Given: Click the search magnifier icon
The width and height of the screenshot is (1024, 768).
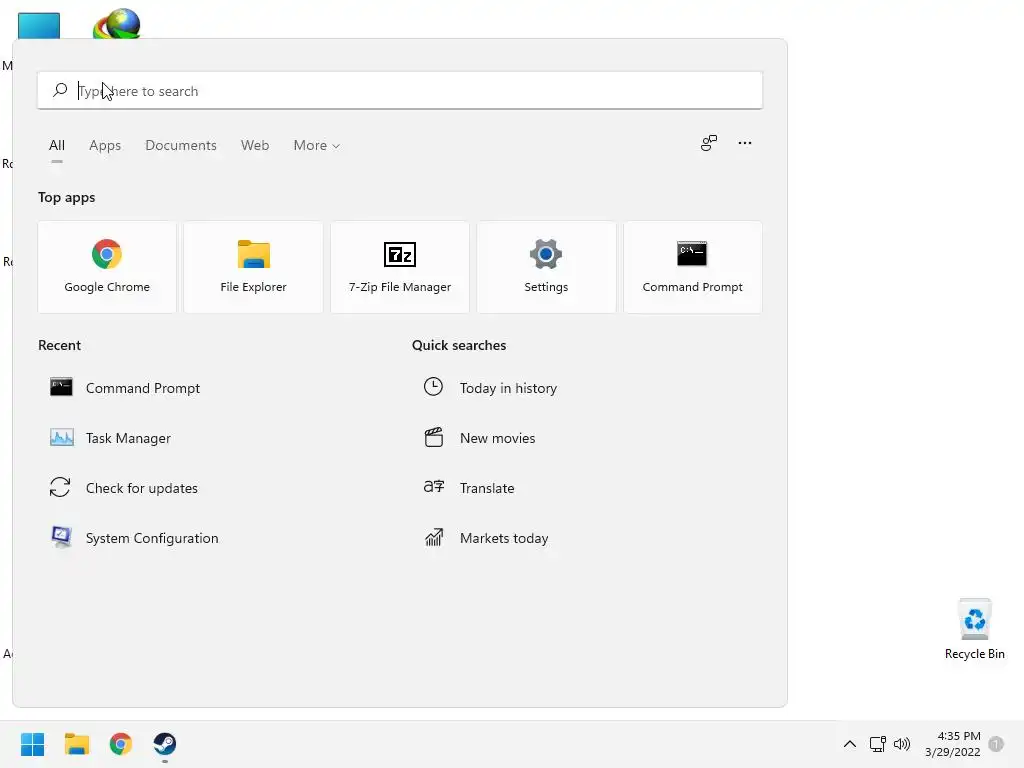Looking at the screenshot, I should click(60, 90).
